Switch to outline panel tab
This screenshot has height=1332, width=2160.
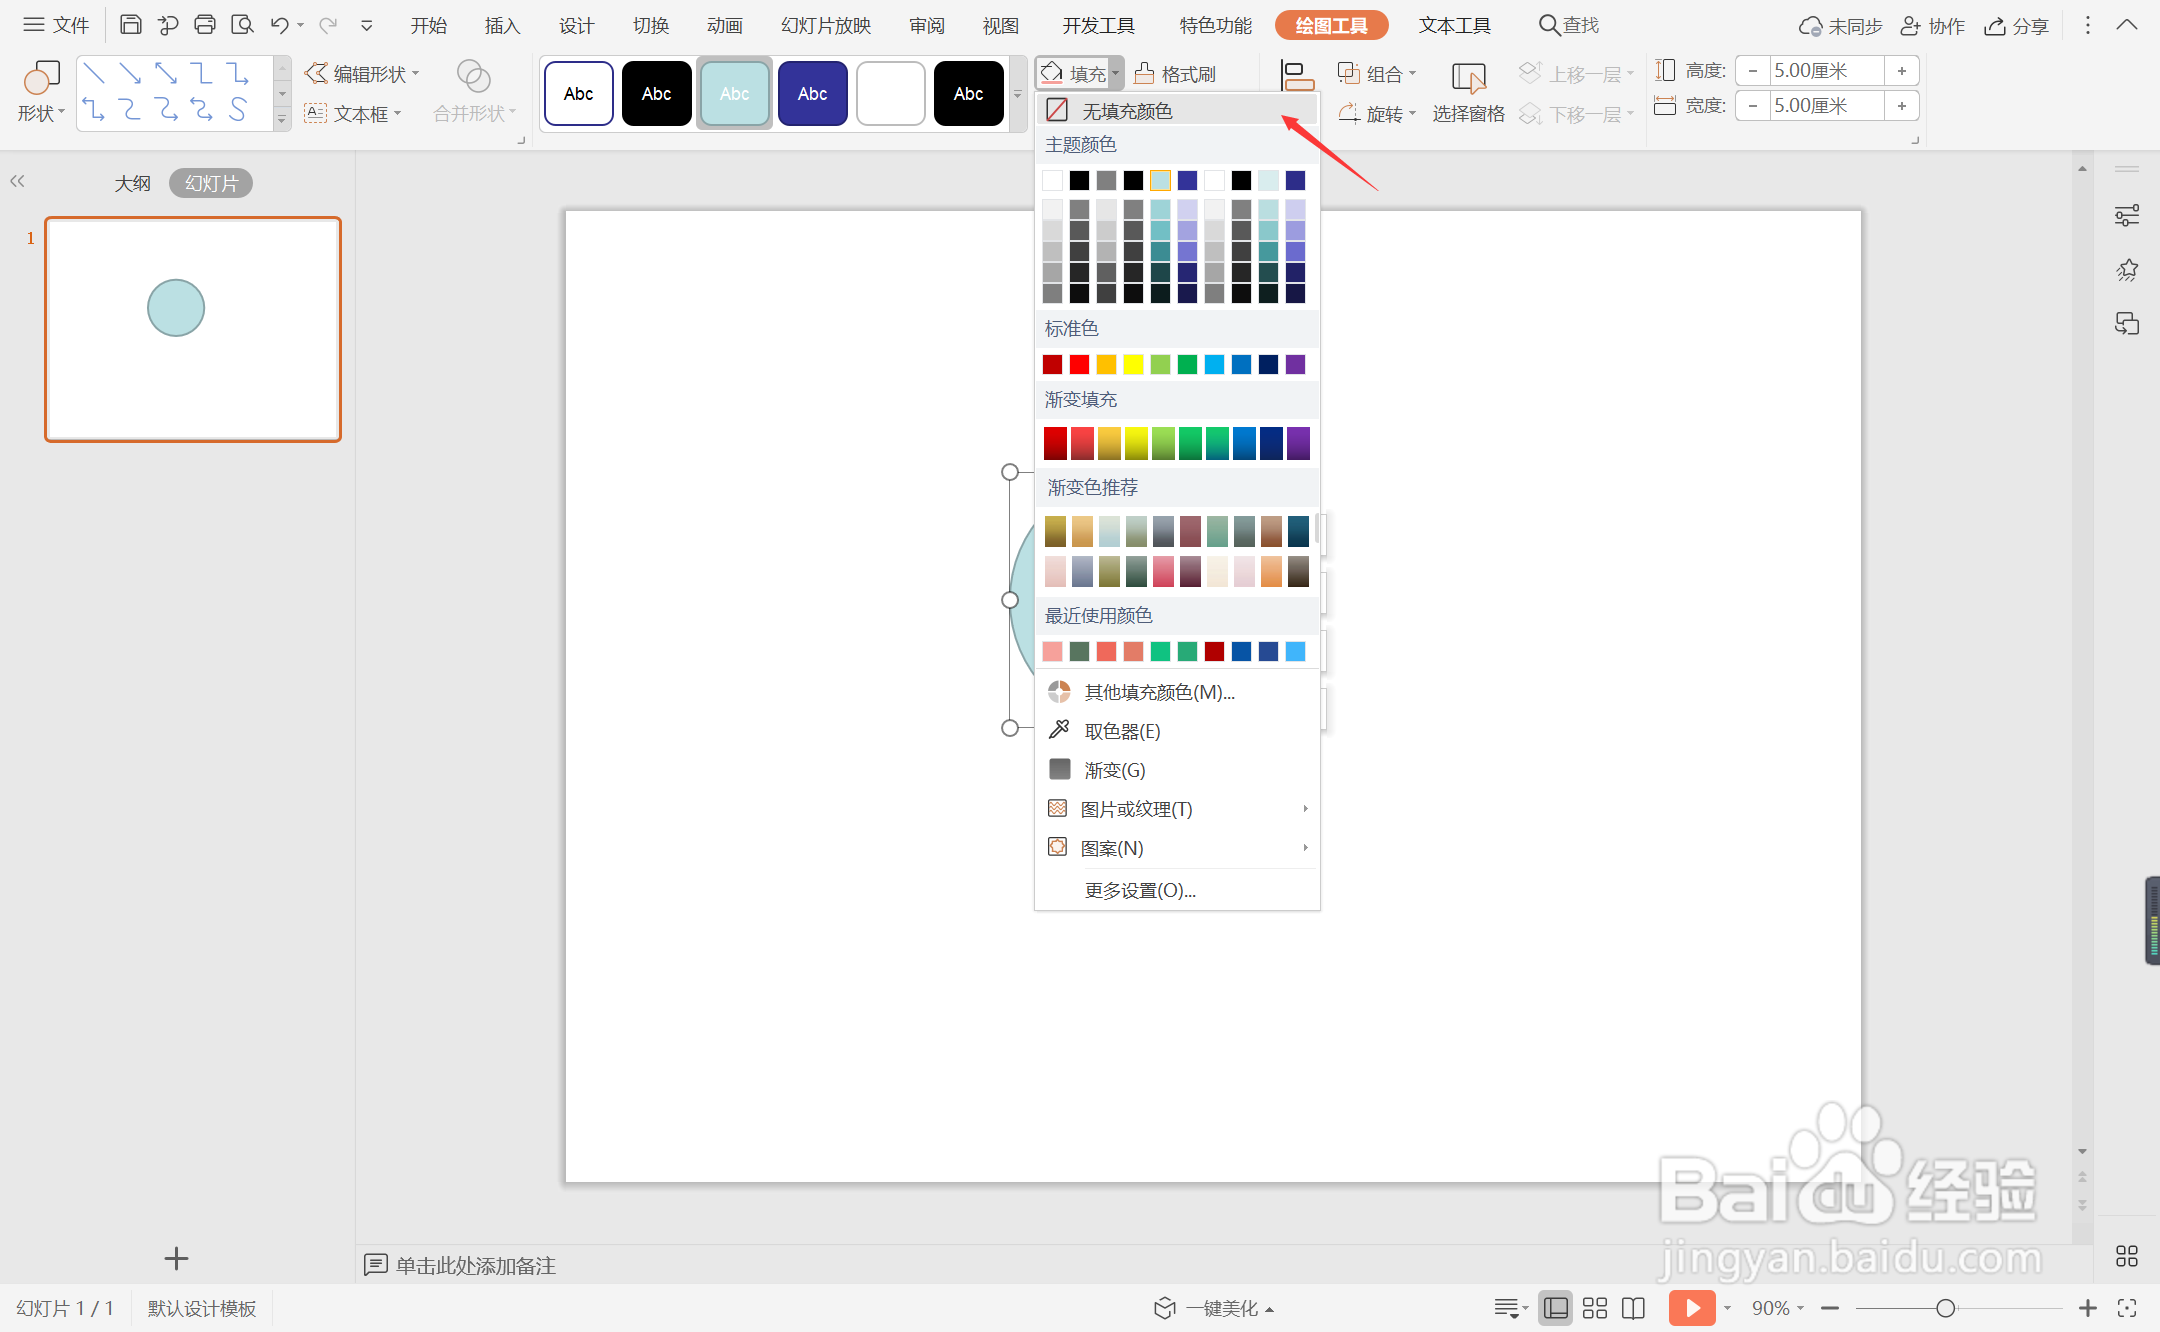(132, 183)
